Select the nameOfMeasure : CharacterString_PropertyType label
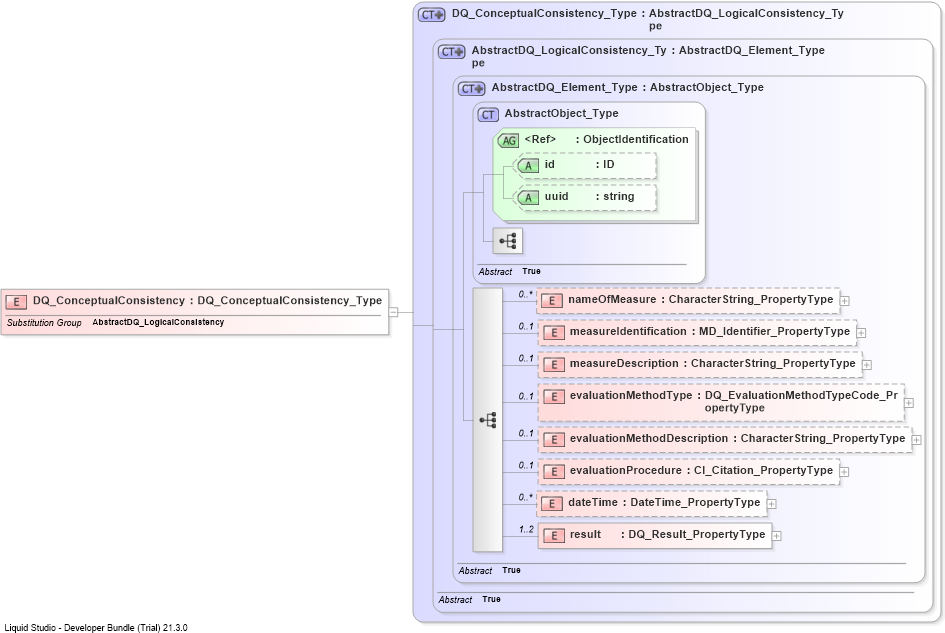 [700, 300]
